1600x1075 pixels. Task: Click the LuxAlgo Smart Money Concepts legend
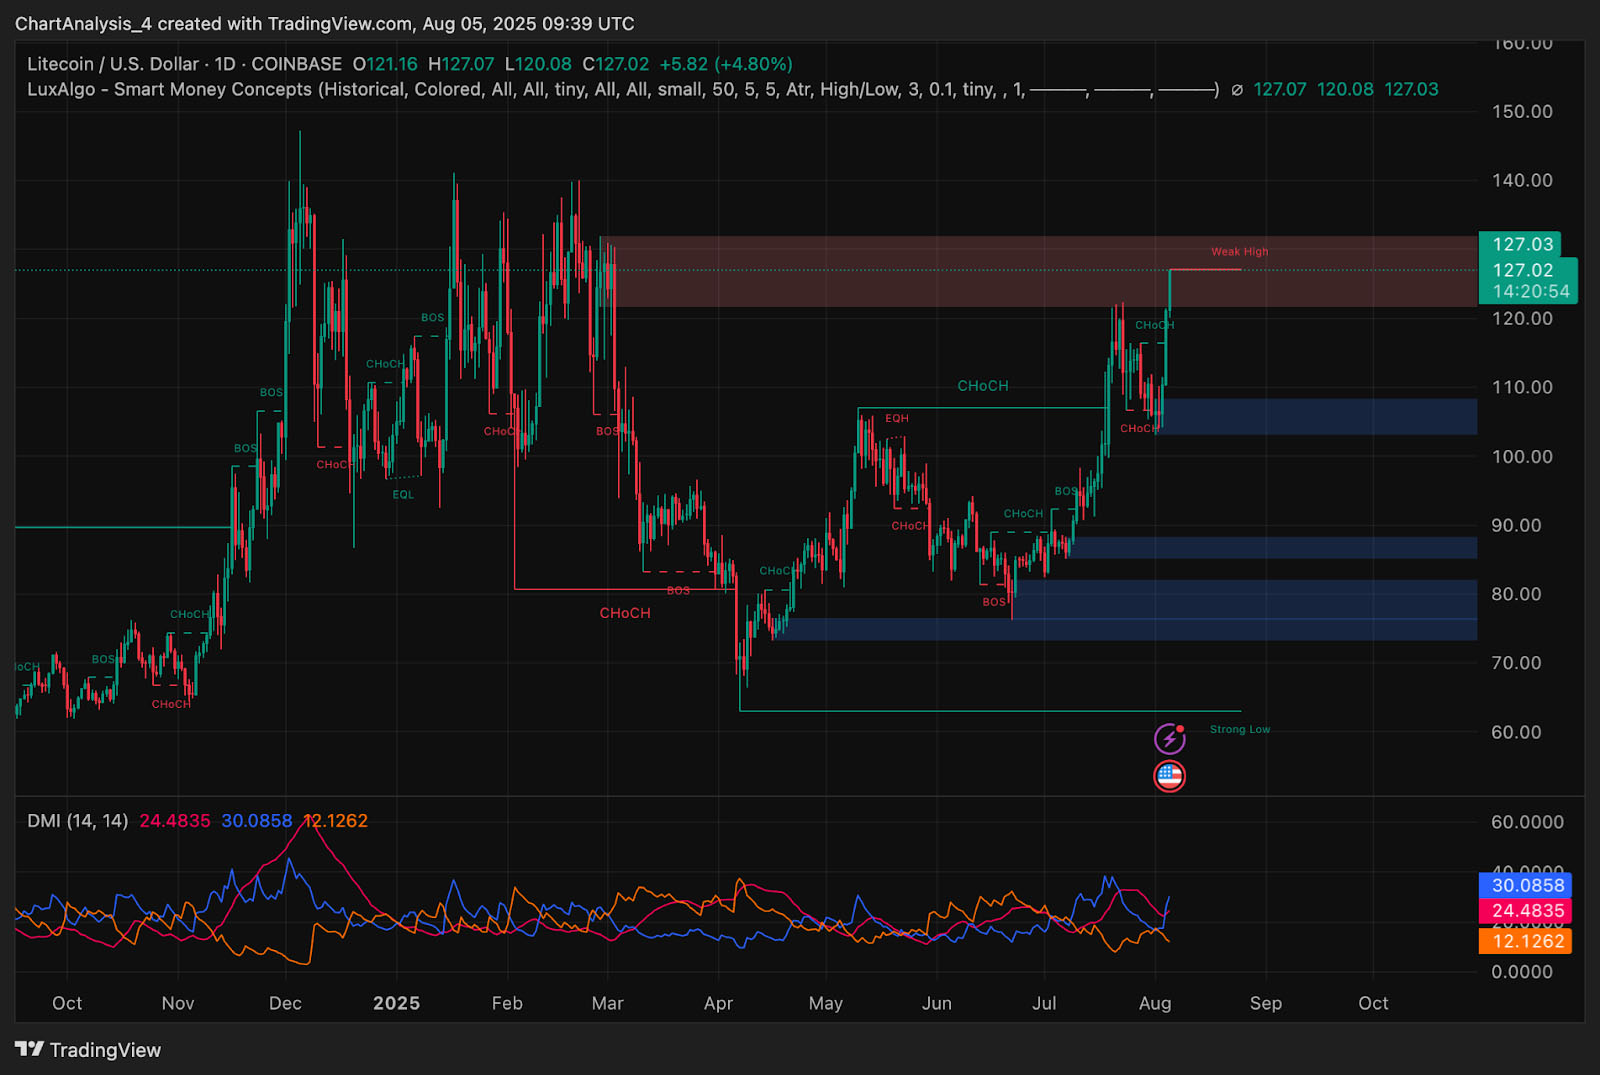pyautogui.click(x=170, y=89)
